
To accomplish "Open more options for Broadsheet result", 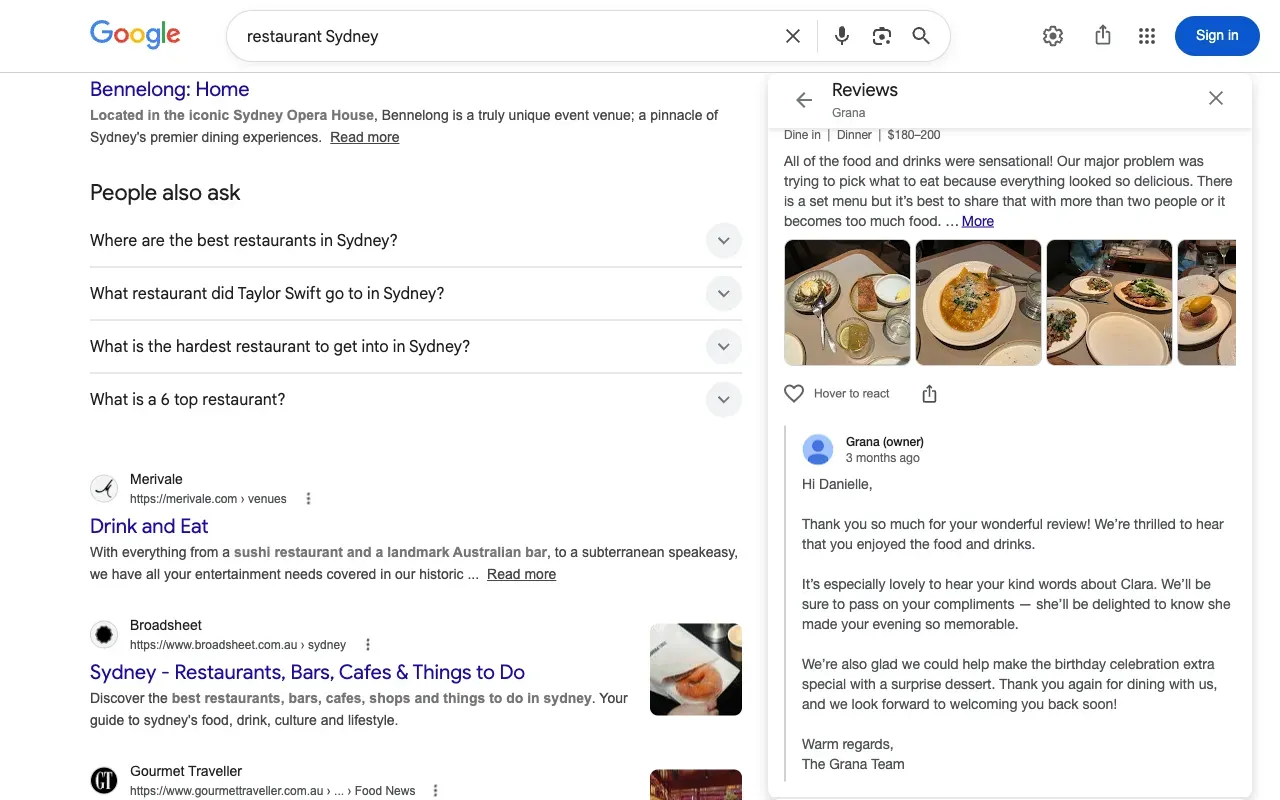I will click(368, 645).
